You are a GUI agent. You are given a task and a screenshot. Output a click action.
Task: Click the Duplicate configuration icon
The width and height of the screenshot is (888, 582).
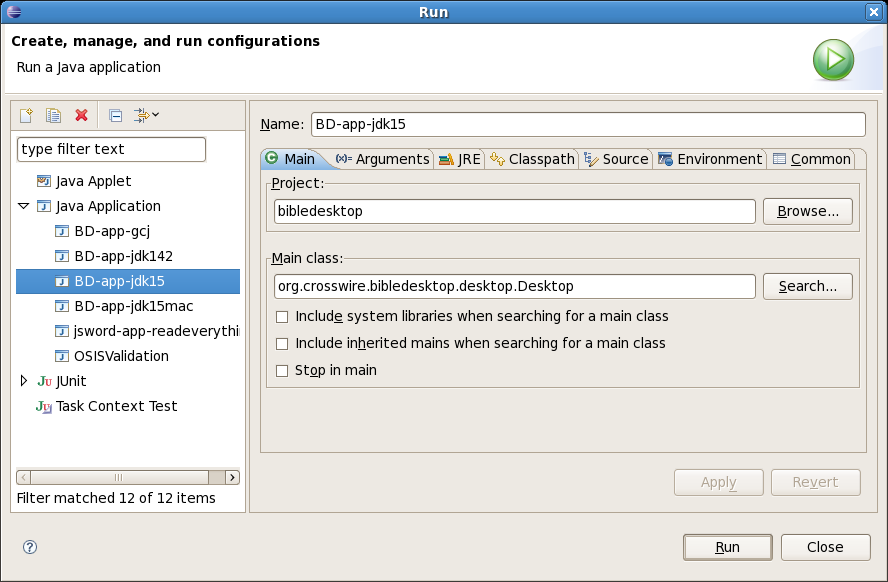54,116
